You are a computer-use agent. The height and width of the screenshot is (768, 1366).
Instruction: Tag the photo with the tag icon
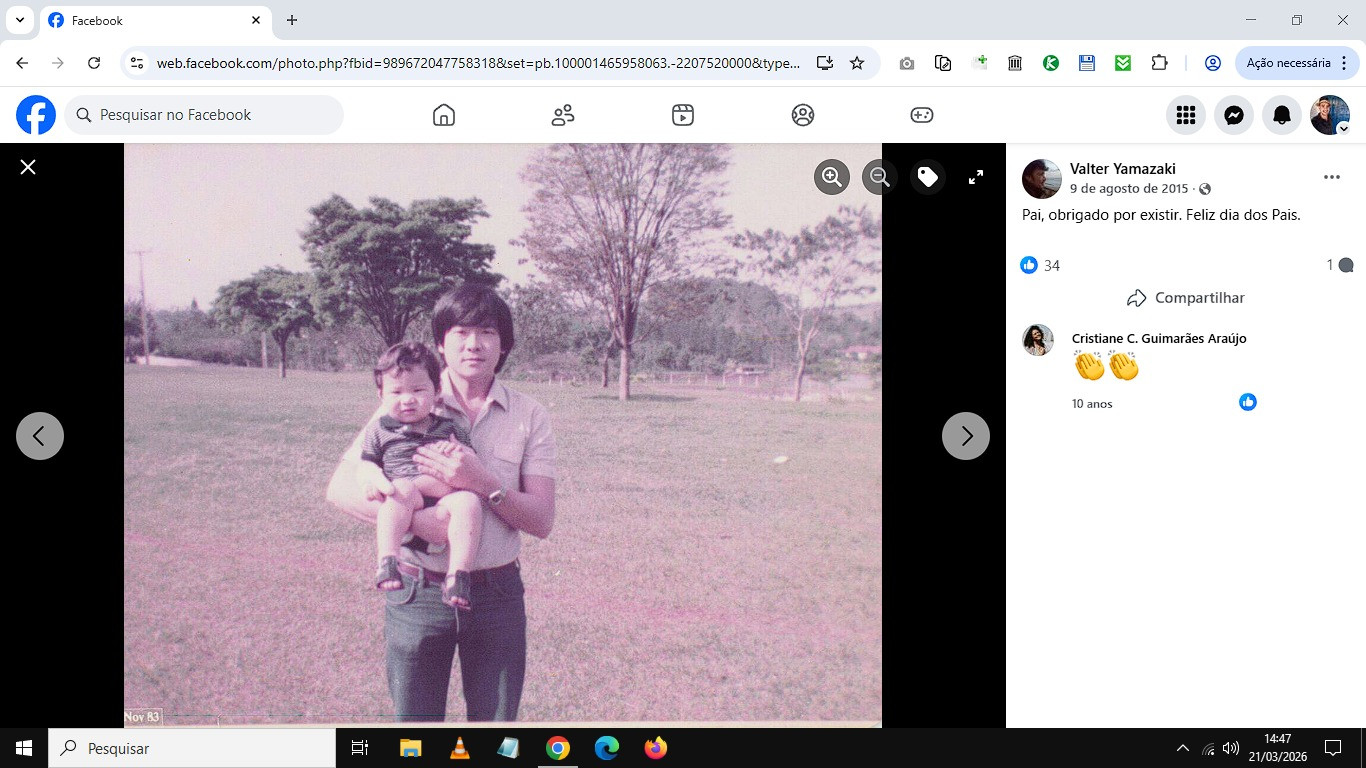[928, 177]
